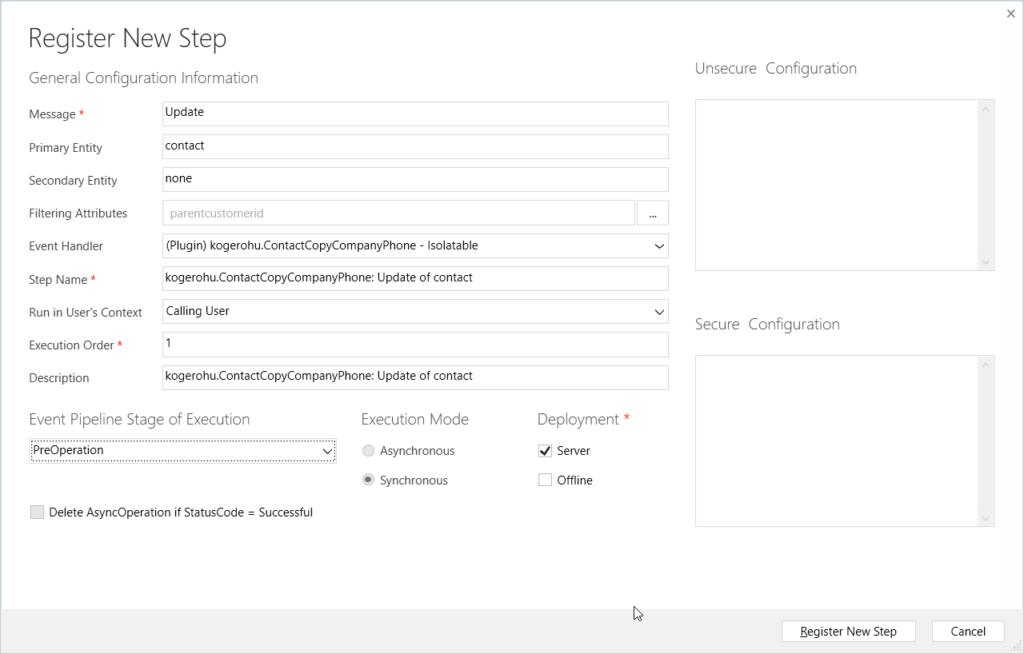
Task: Click the Cancel button
Action: coord(967,631)
